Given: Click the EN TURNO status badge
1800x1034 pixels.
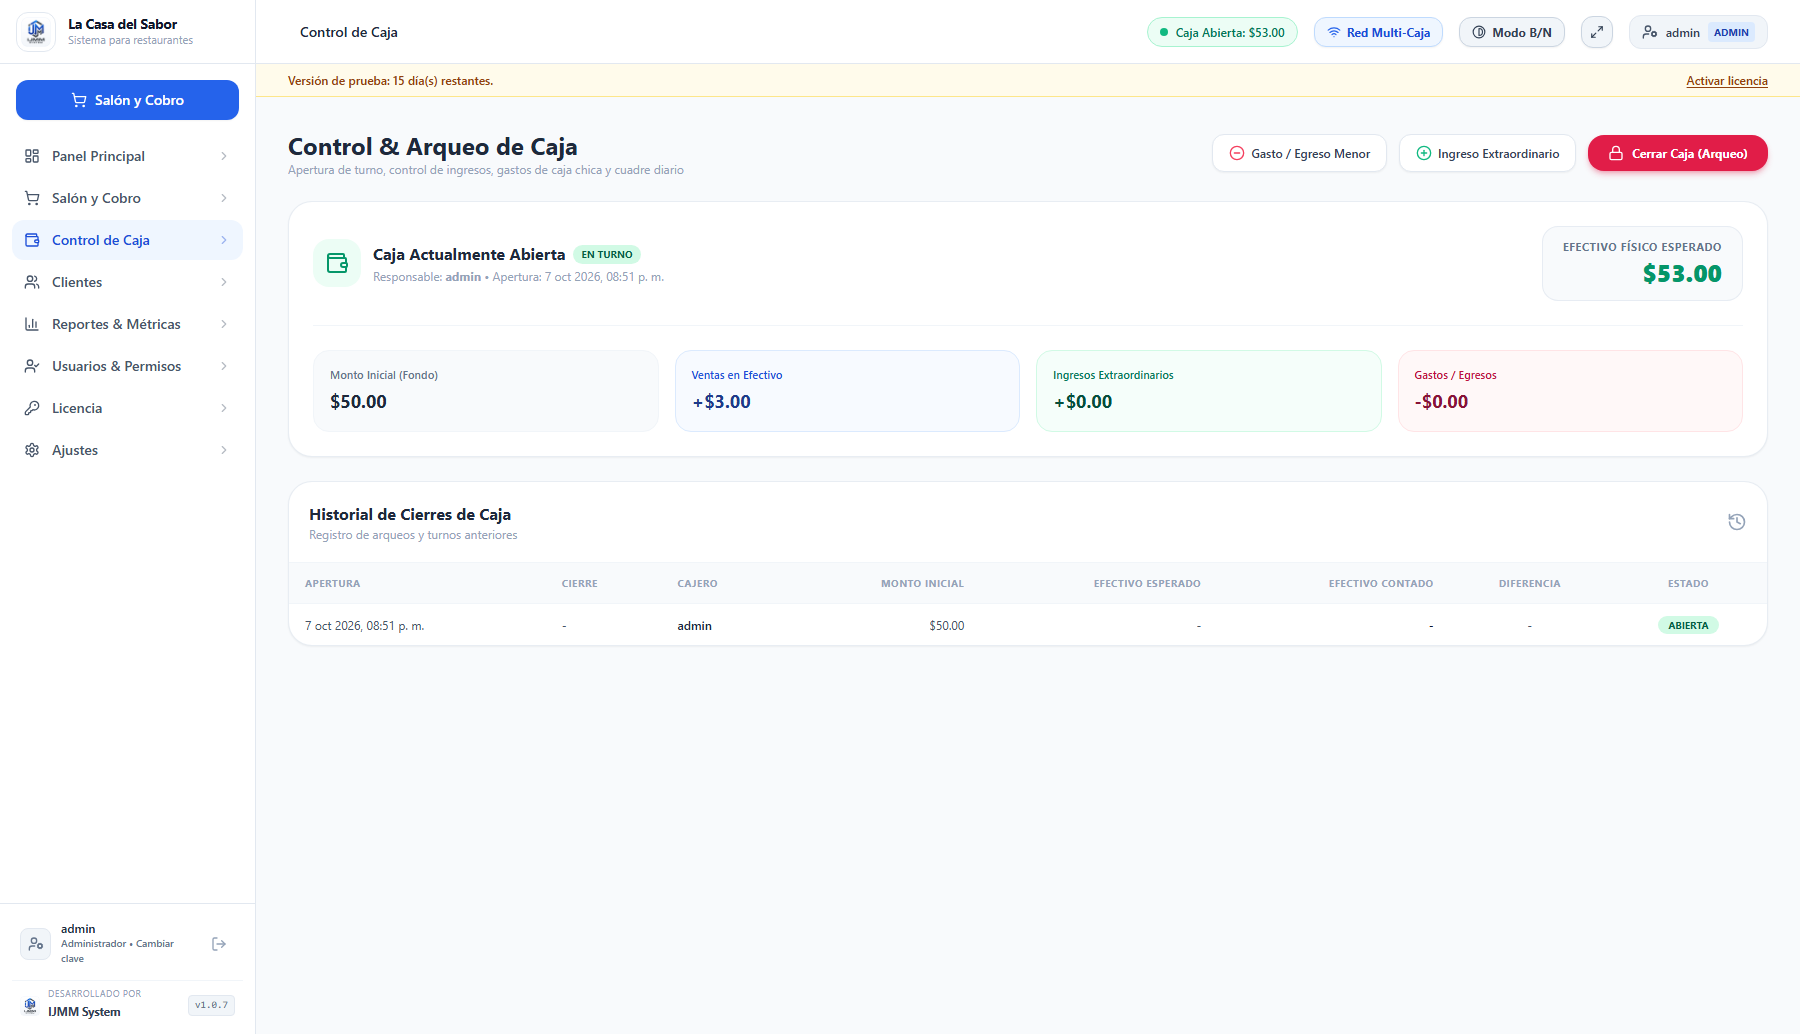Looking at the screenshot, I should 607,255.
